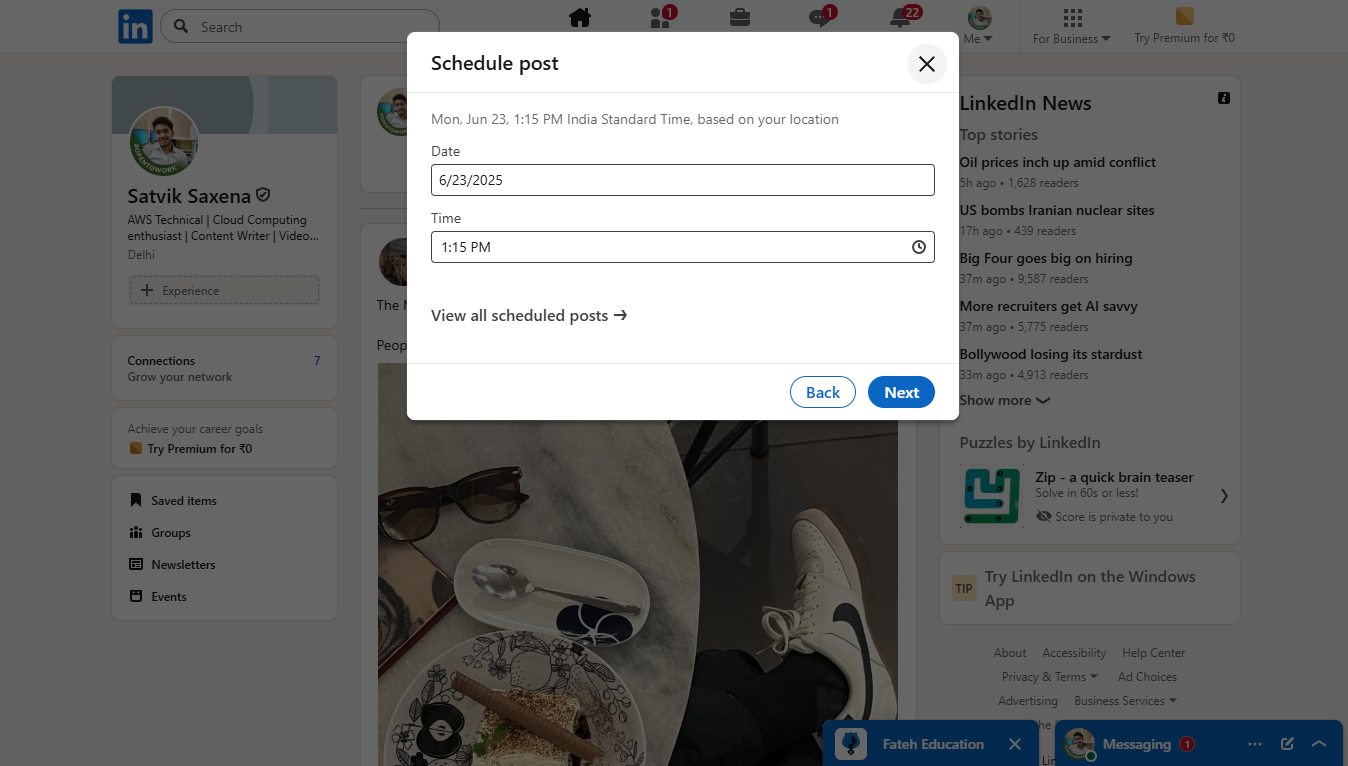1348x766 pixels.
Task: Click the Next button to schedule
Action: [x=900, y=392]
